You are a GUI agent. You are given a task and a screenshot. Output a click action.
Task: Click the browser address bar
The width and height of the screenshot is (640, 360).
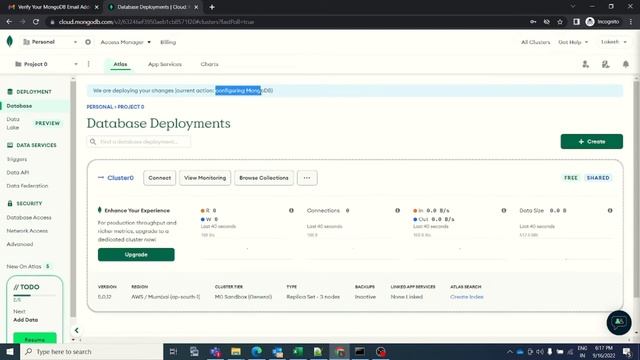(x=286, y=22)
